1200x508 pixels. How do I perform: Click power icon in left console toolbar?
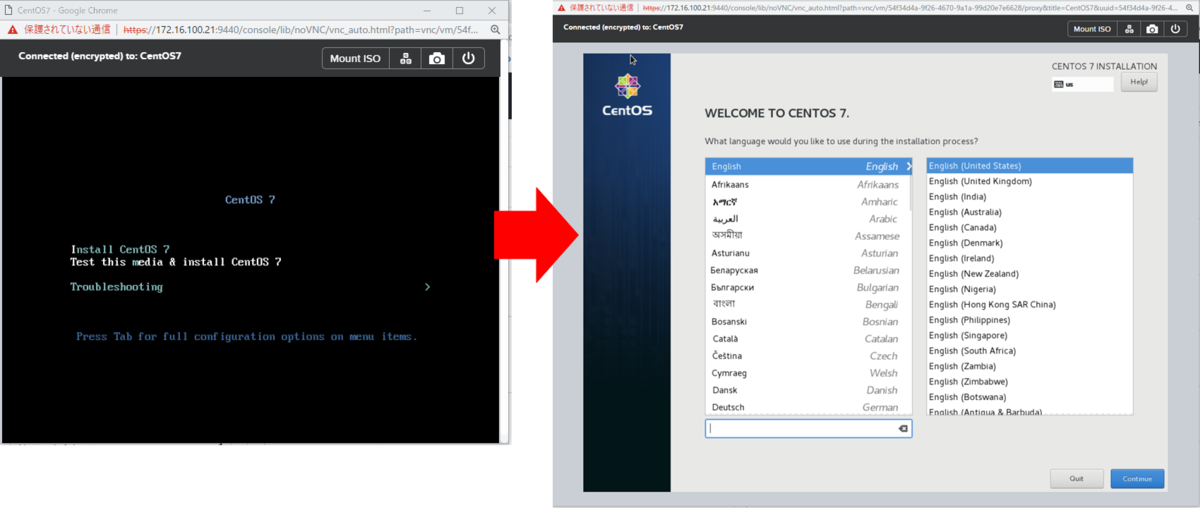coord(469,58)
